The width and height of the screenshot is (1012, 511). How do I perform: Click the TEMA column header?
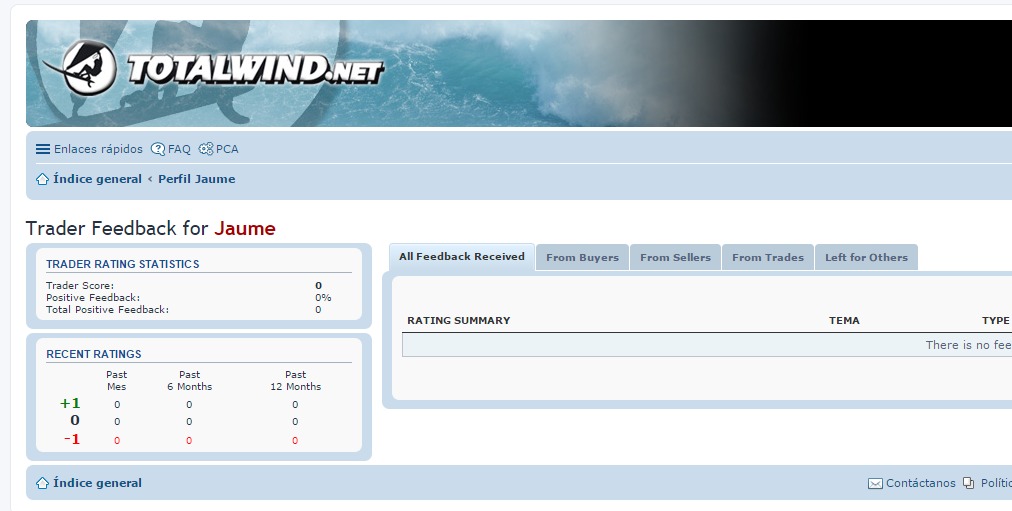point(844,321)
